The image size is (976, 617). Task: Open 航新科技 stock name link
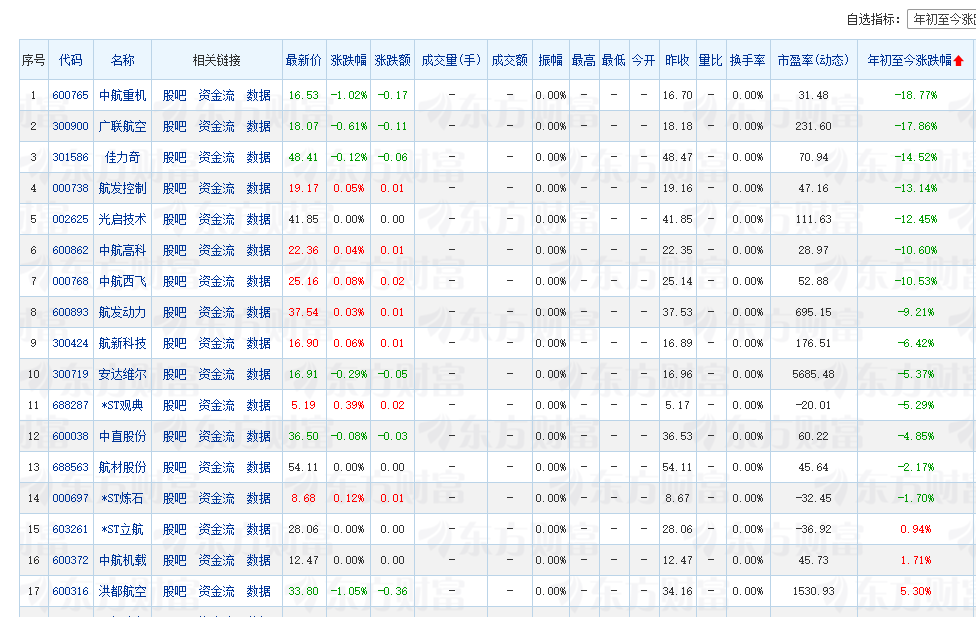click(123, 343)
